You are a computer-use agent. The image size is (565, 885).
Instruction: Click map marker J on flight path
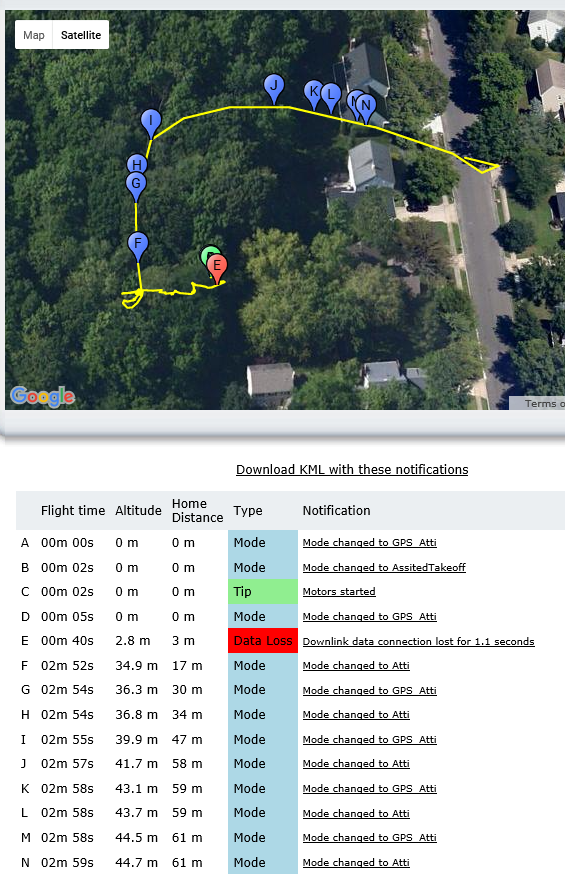(274, 89)
